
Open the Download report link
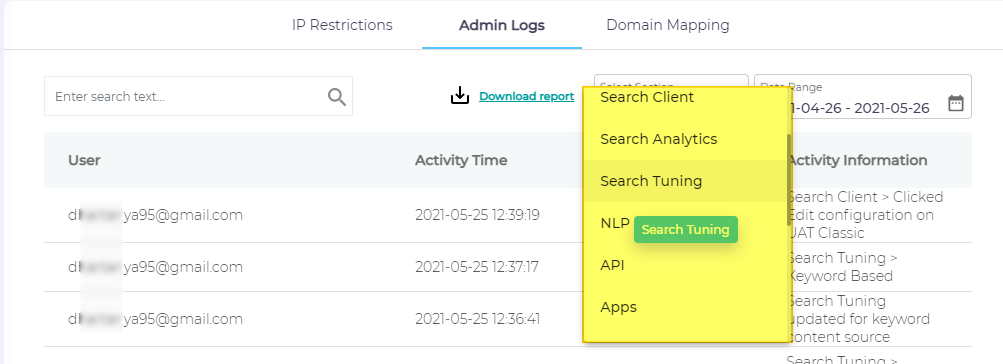click(x=526, y=96)
